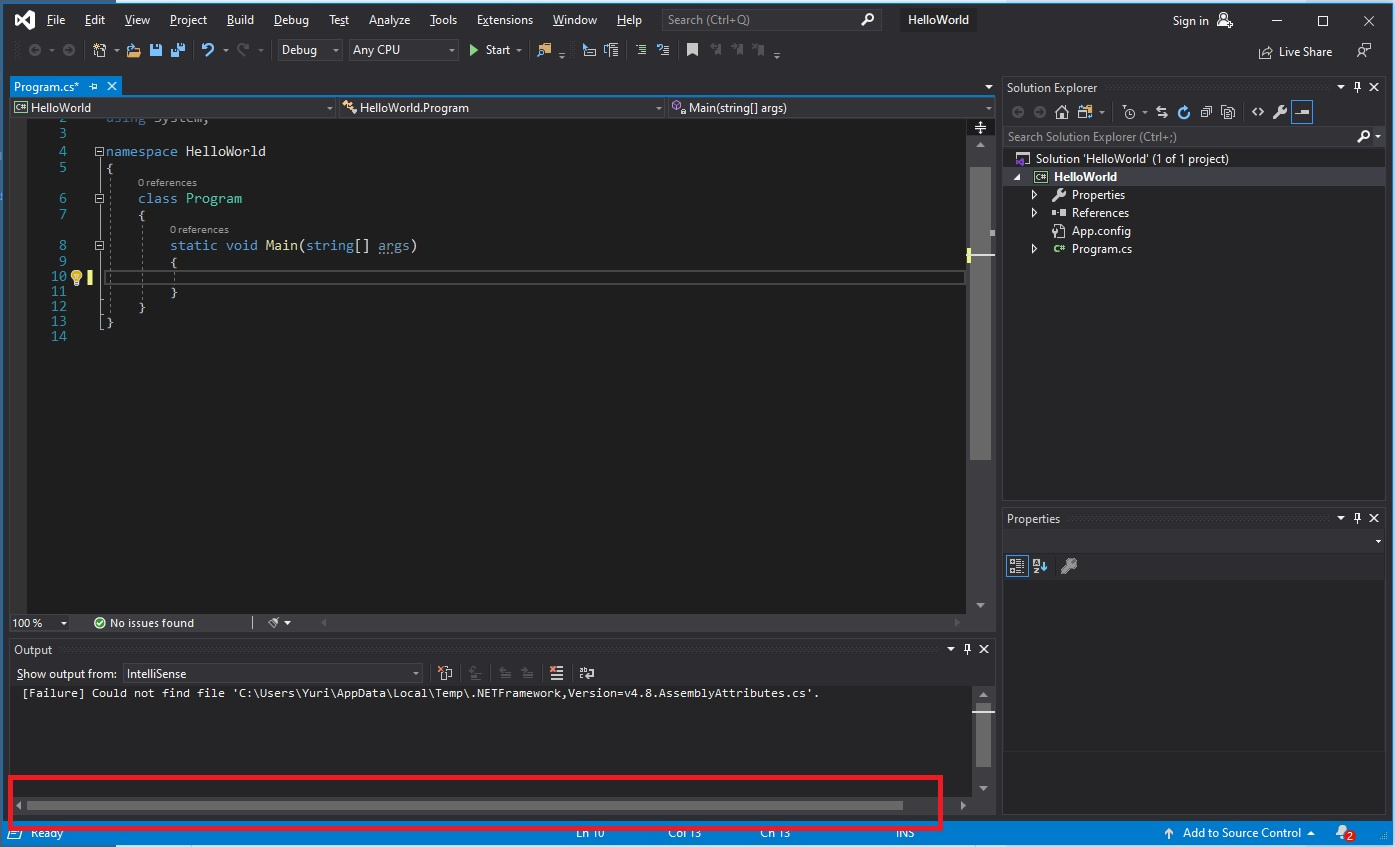Click the Search (Ctrl+Q) box
Image resolution: width=1395 pixels, height=847 pixels.
click(771, 20)
